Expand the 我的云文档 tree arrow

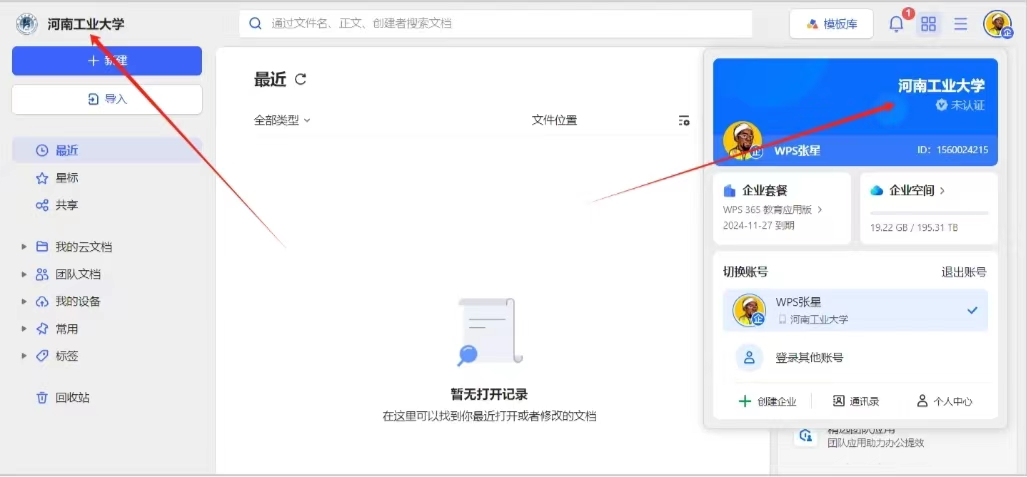24,247
